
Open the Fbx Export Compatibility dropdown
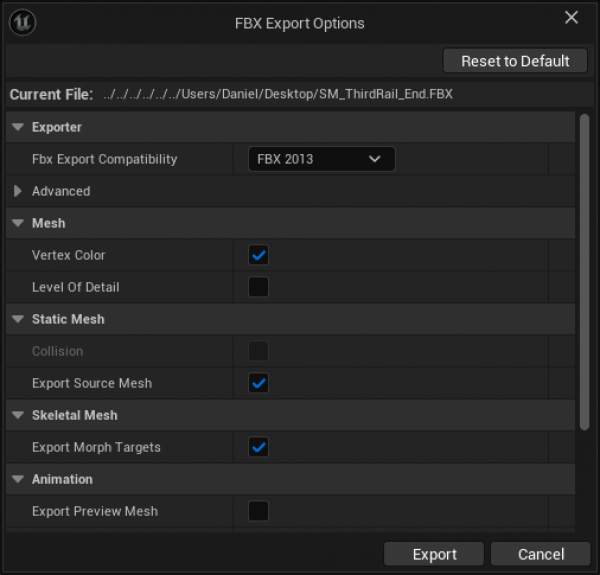(x=321, y=159)
